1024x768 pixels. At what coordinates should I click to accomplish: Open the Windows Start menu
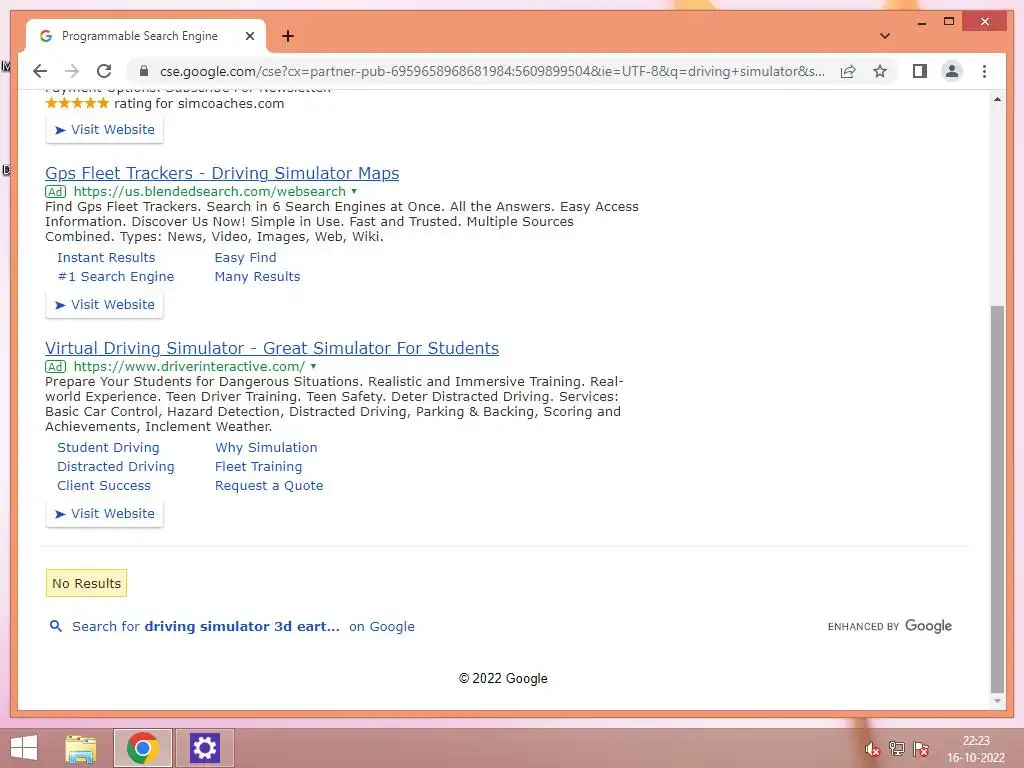click(24, 748)
